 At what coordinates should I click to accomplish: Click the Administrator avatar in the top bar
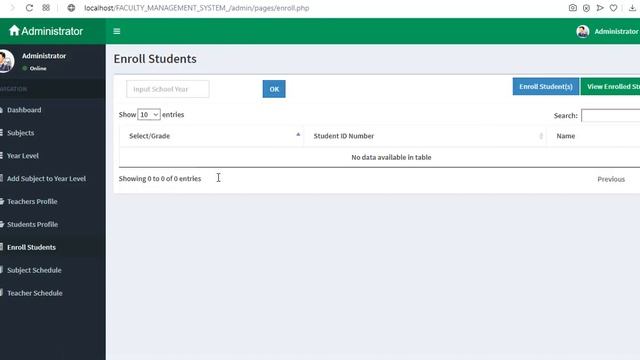[582, 31]
